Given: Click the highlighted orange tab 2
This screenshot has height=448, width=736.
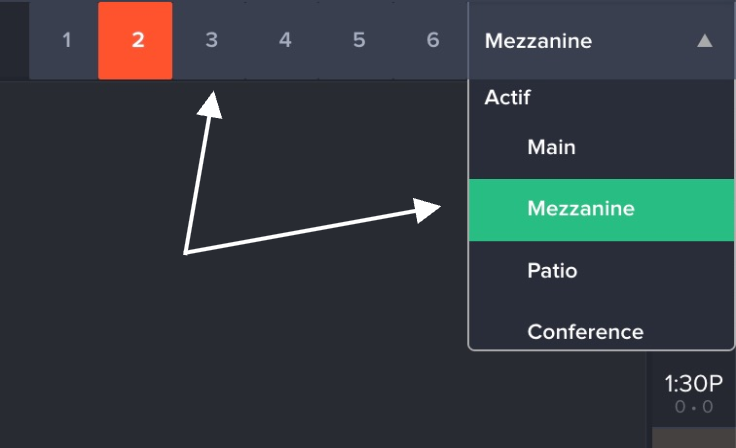Looking at the screenshot, I should [x=136, y=41].
